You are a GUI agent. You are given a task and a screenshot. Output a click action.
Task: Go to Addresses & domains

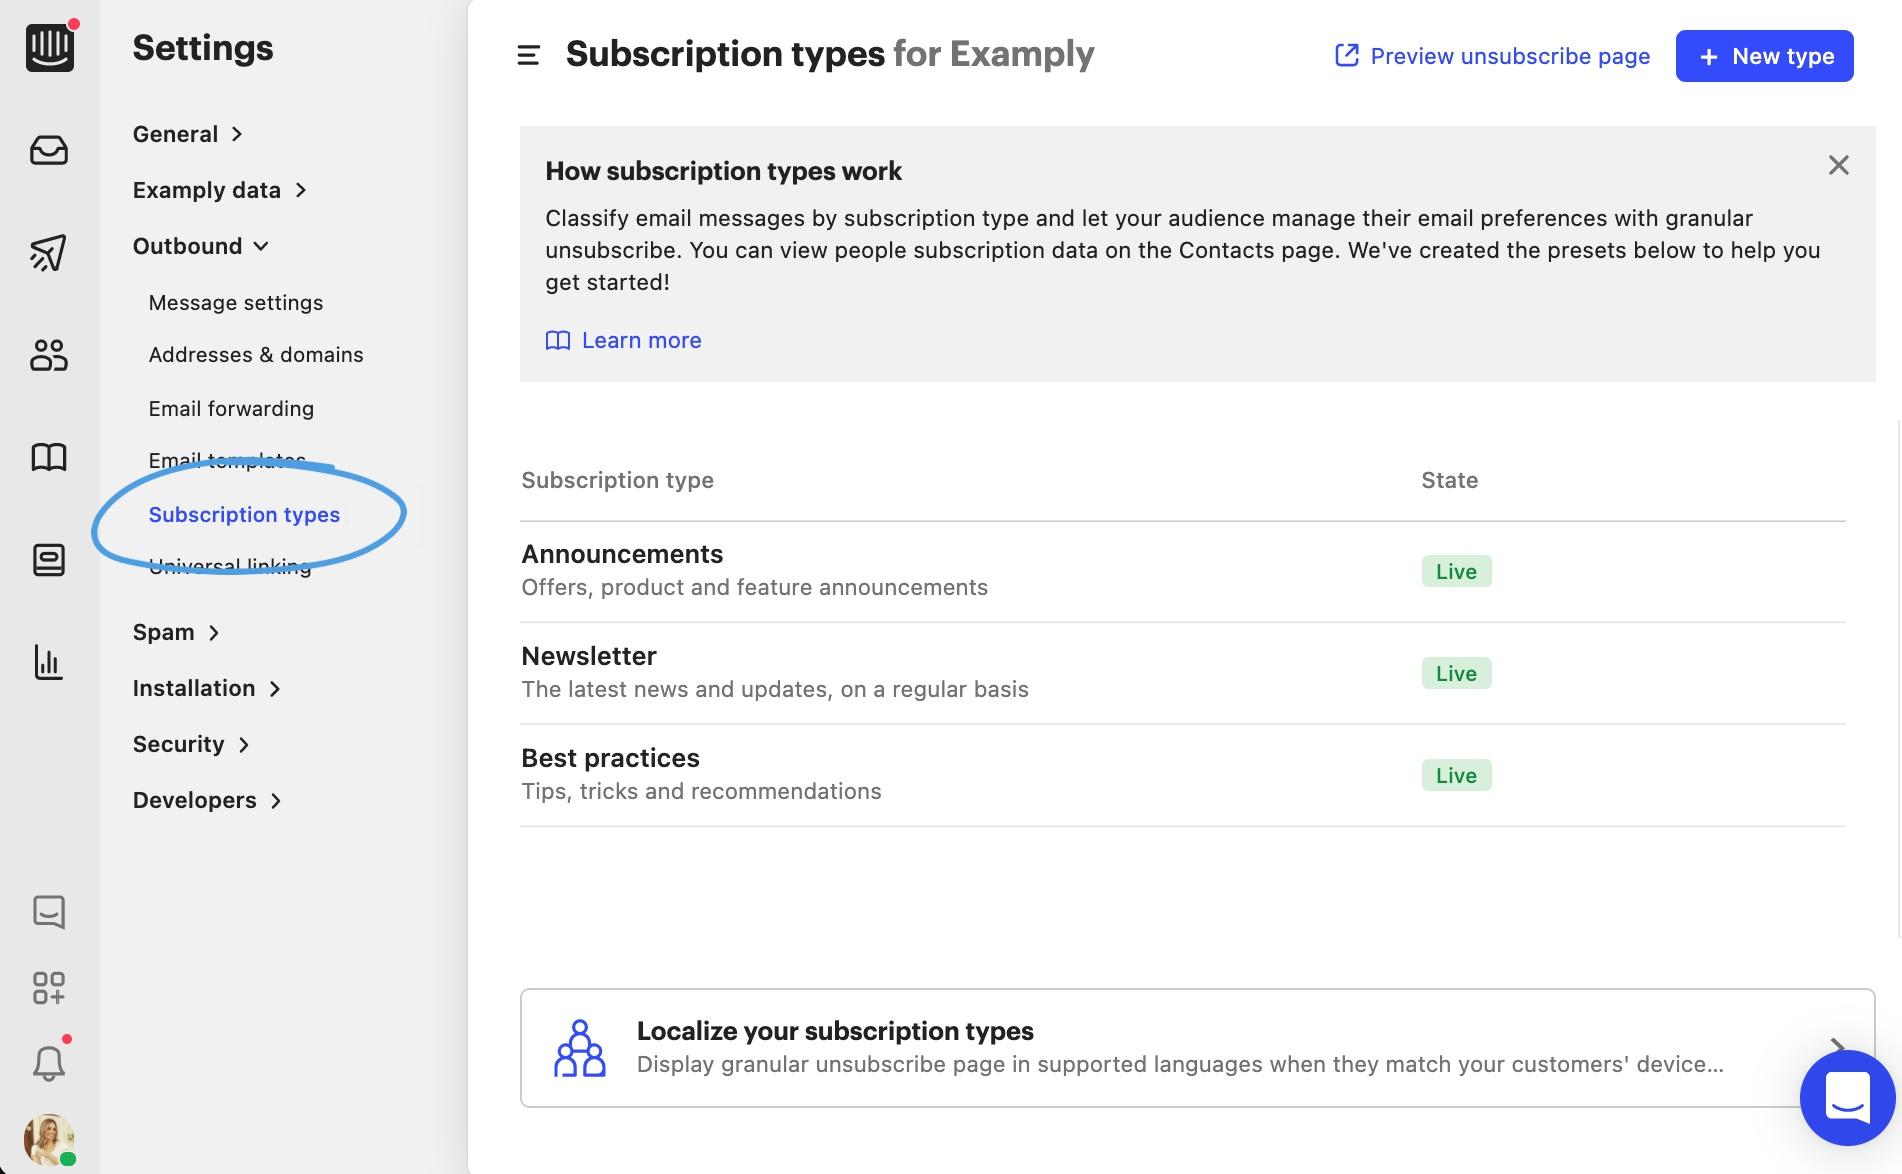point(256,355)
